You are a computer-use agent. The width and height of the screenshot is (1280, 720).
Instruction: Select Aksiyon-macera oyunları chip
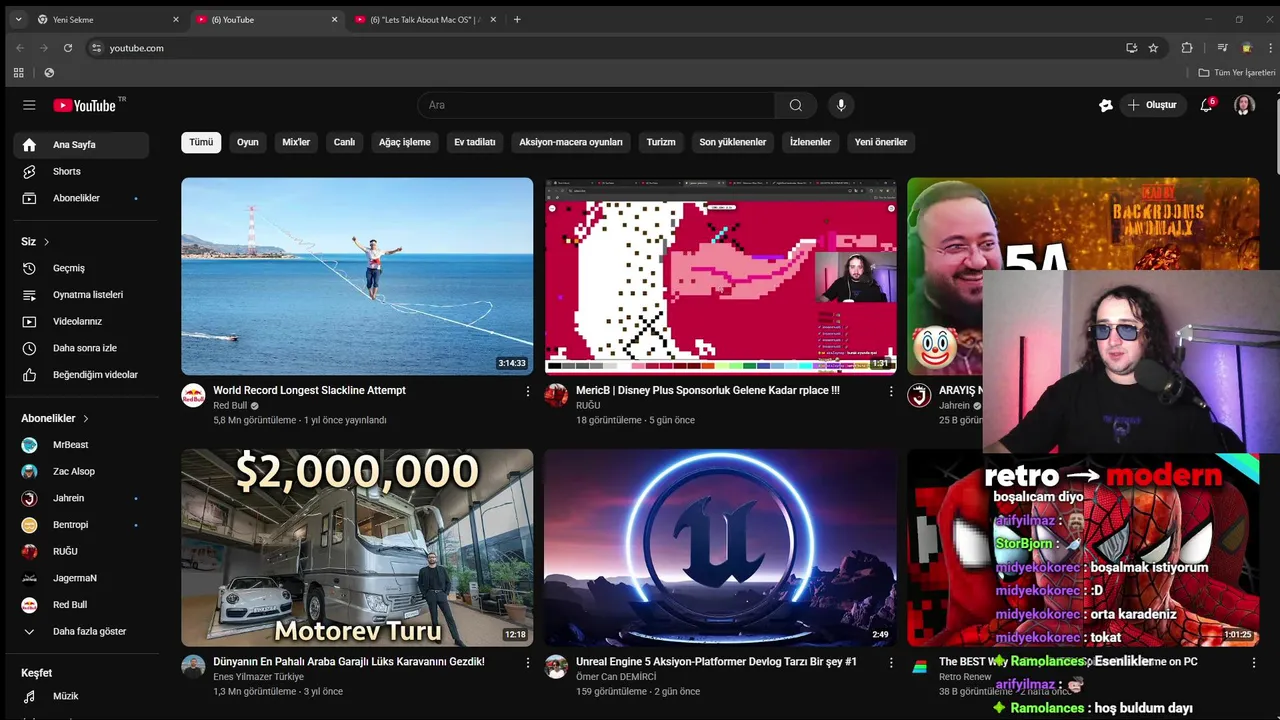click(x=571, y=142)
